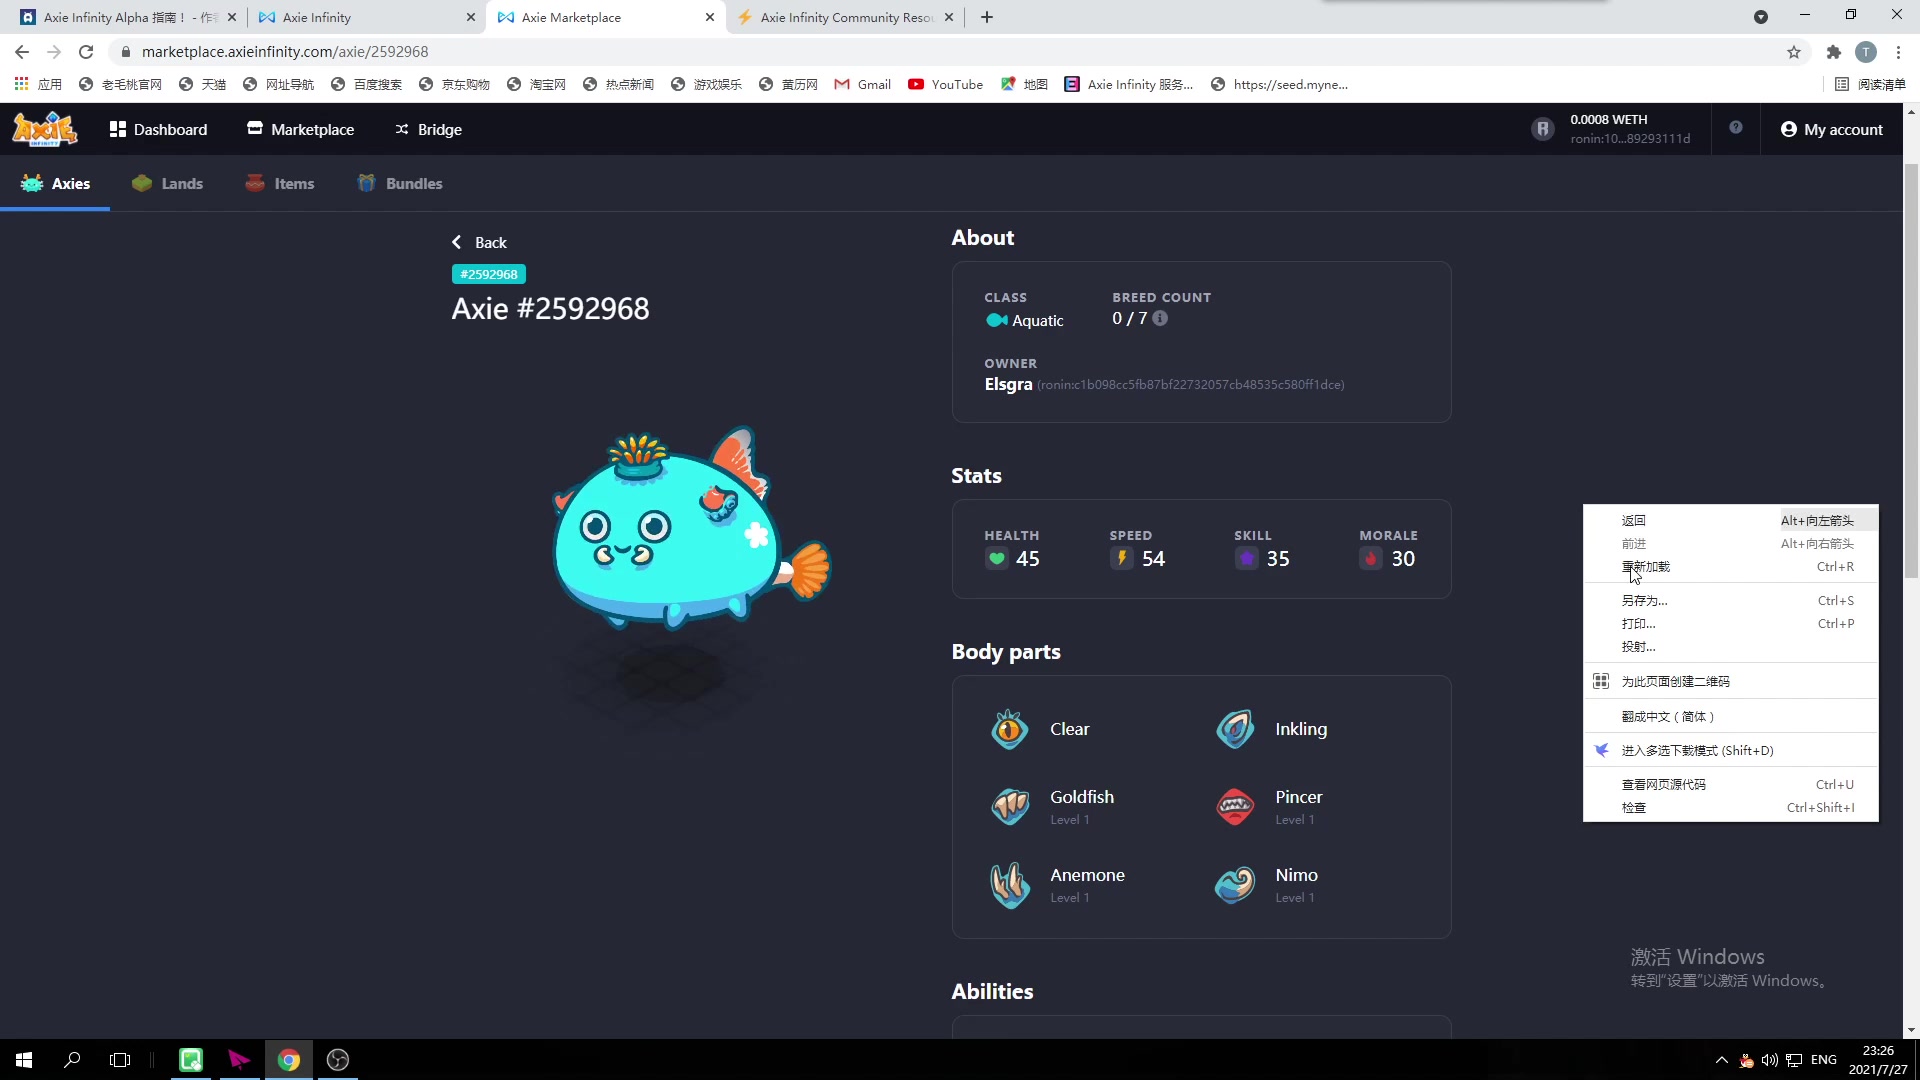Select 为此页面创建二维码 menu entry
This screenshot has width=1920, height=1080.
tap(1730, 682)
